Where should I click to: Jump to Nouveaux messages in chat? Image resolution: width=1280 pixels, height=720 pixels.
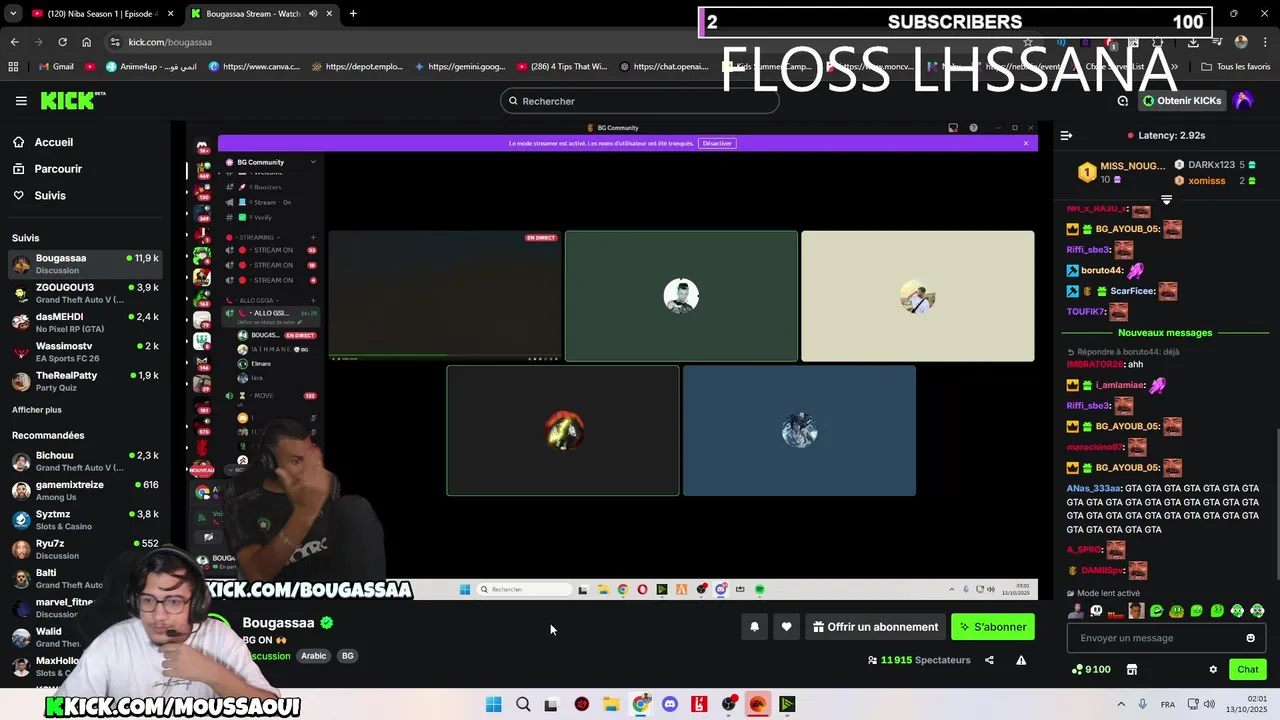(x=1165, y=333)
